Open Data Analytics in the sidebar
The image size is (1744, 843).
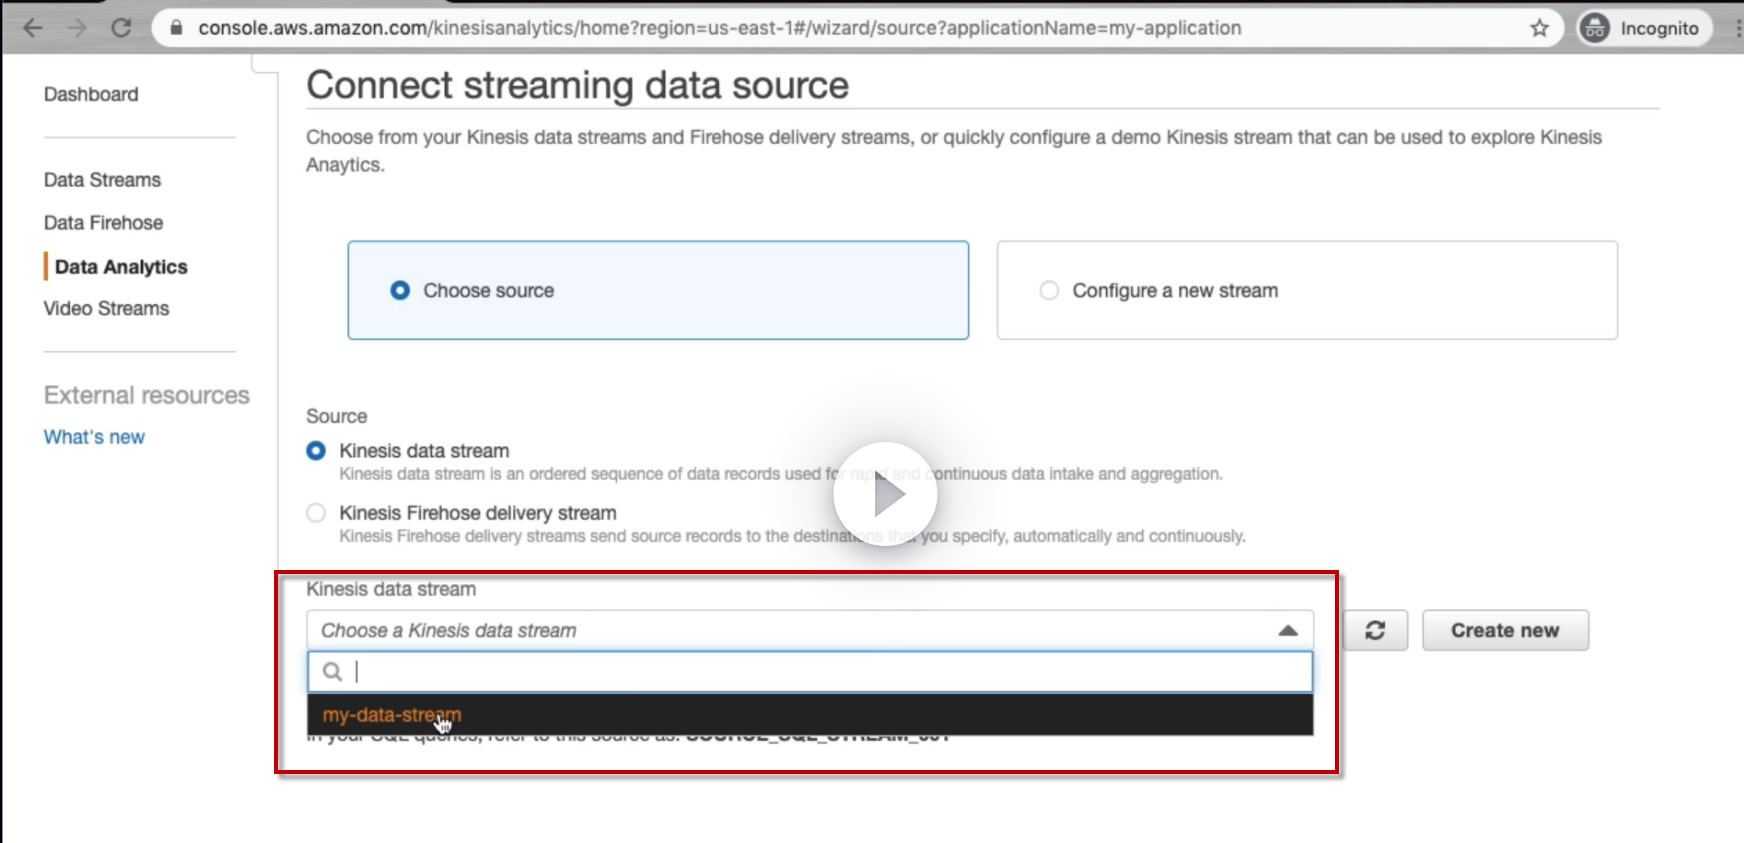pos(121,267)
